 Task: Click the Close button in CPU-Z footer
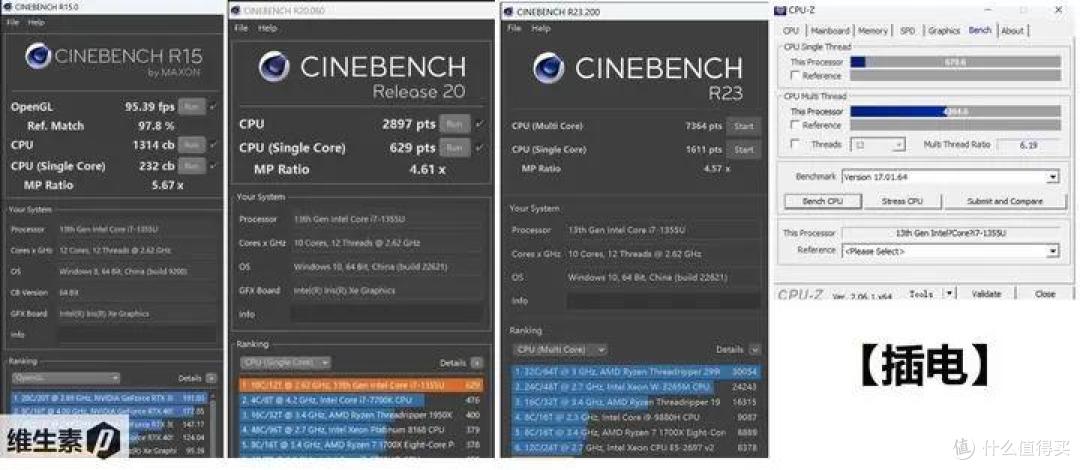click(x=1044, y=294)
